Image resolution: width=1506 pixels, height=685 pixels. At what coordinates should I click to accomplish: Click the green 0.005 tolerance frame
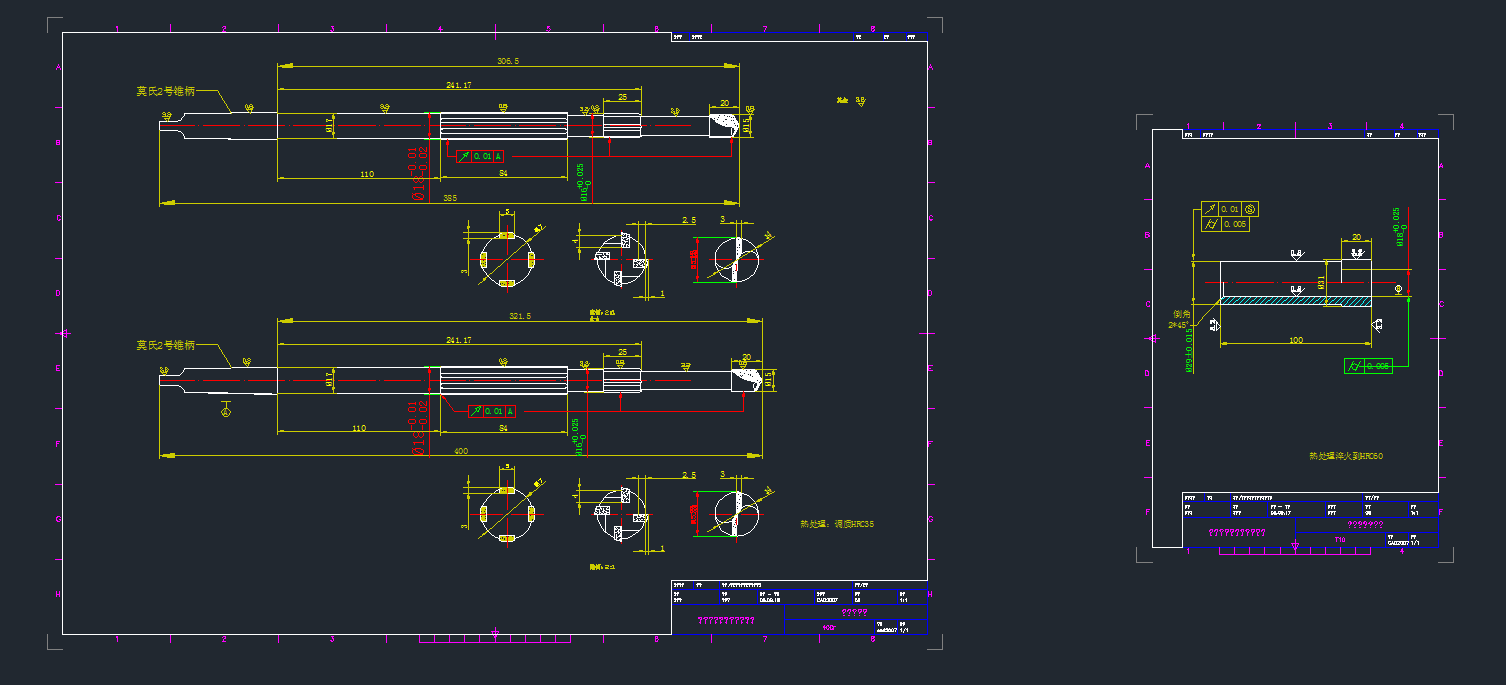(1368, 366)
